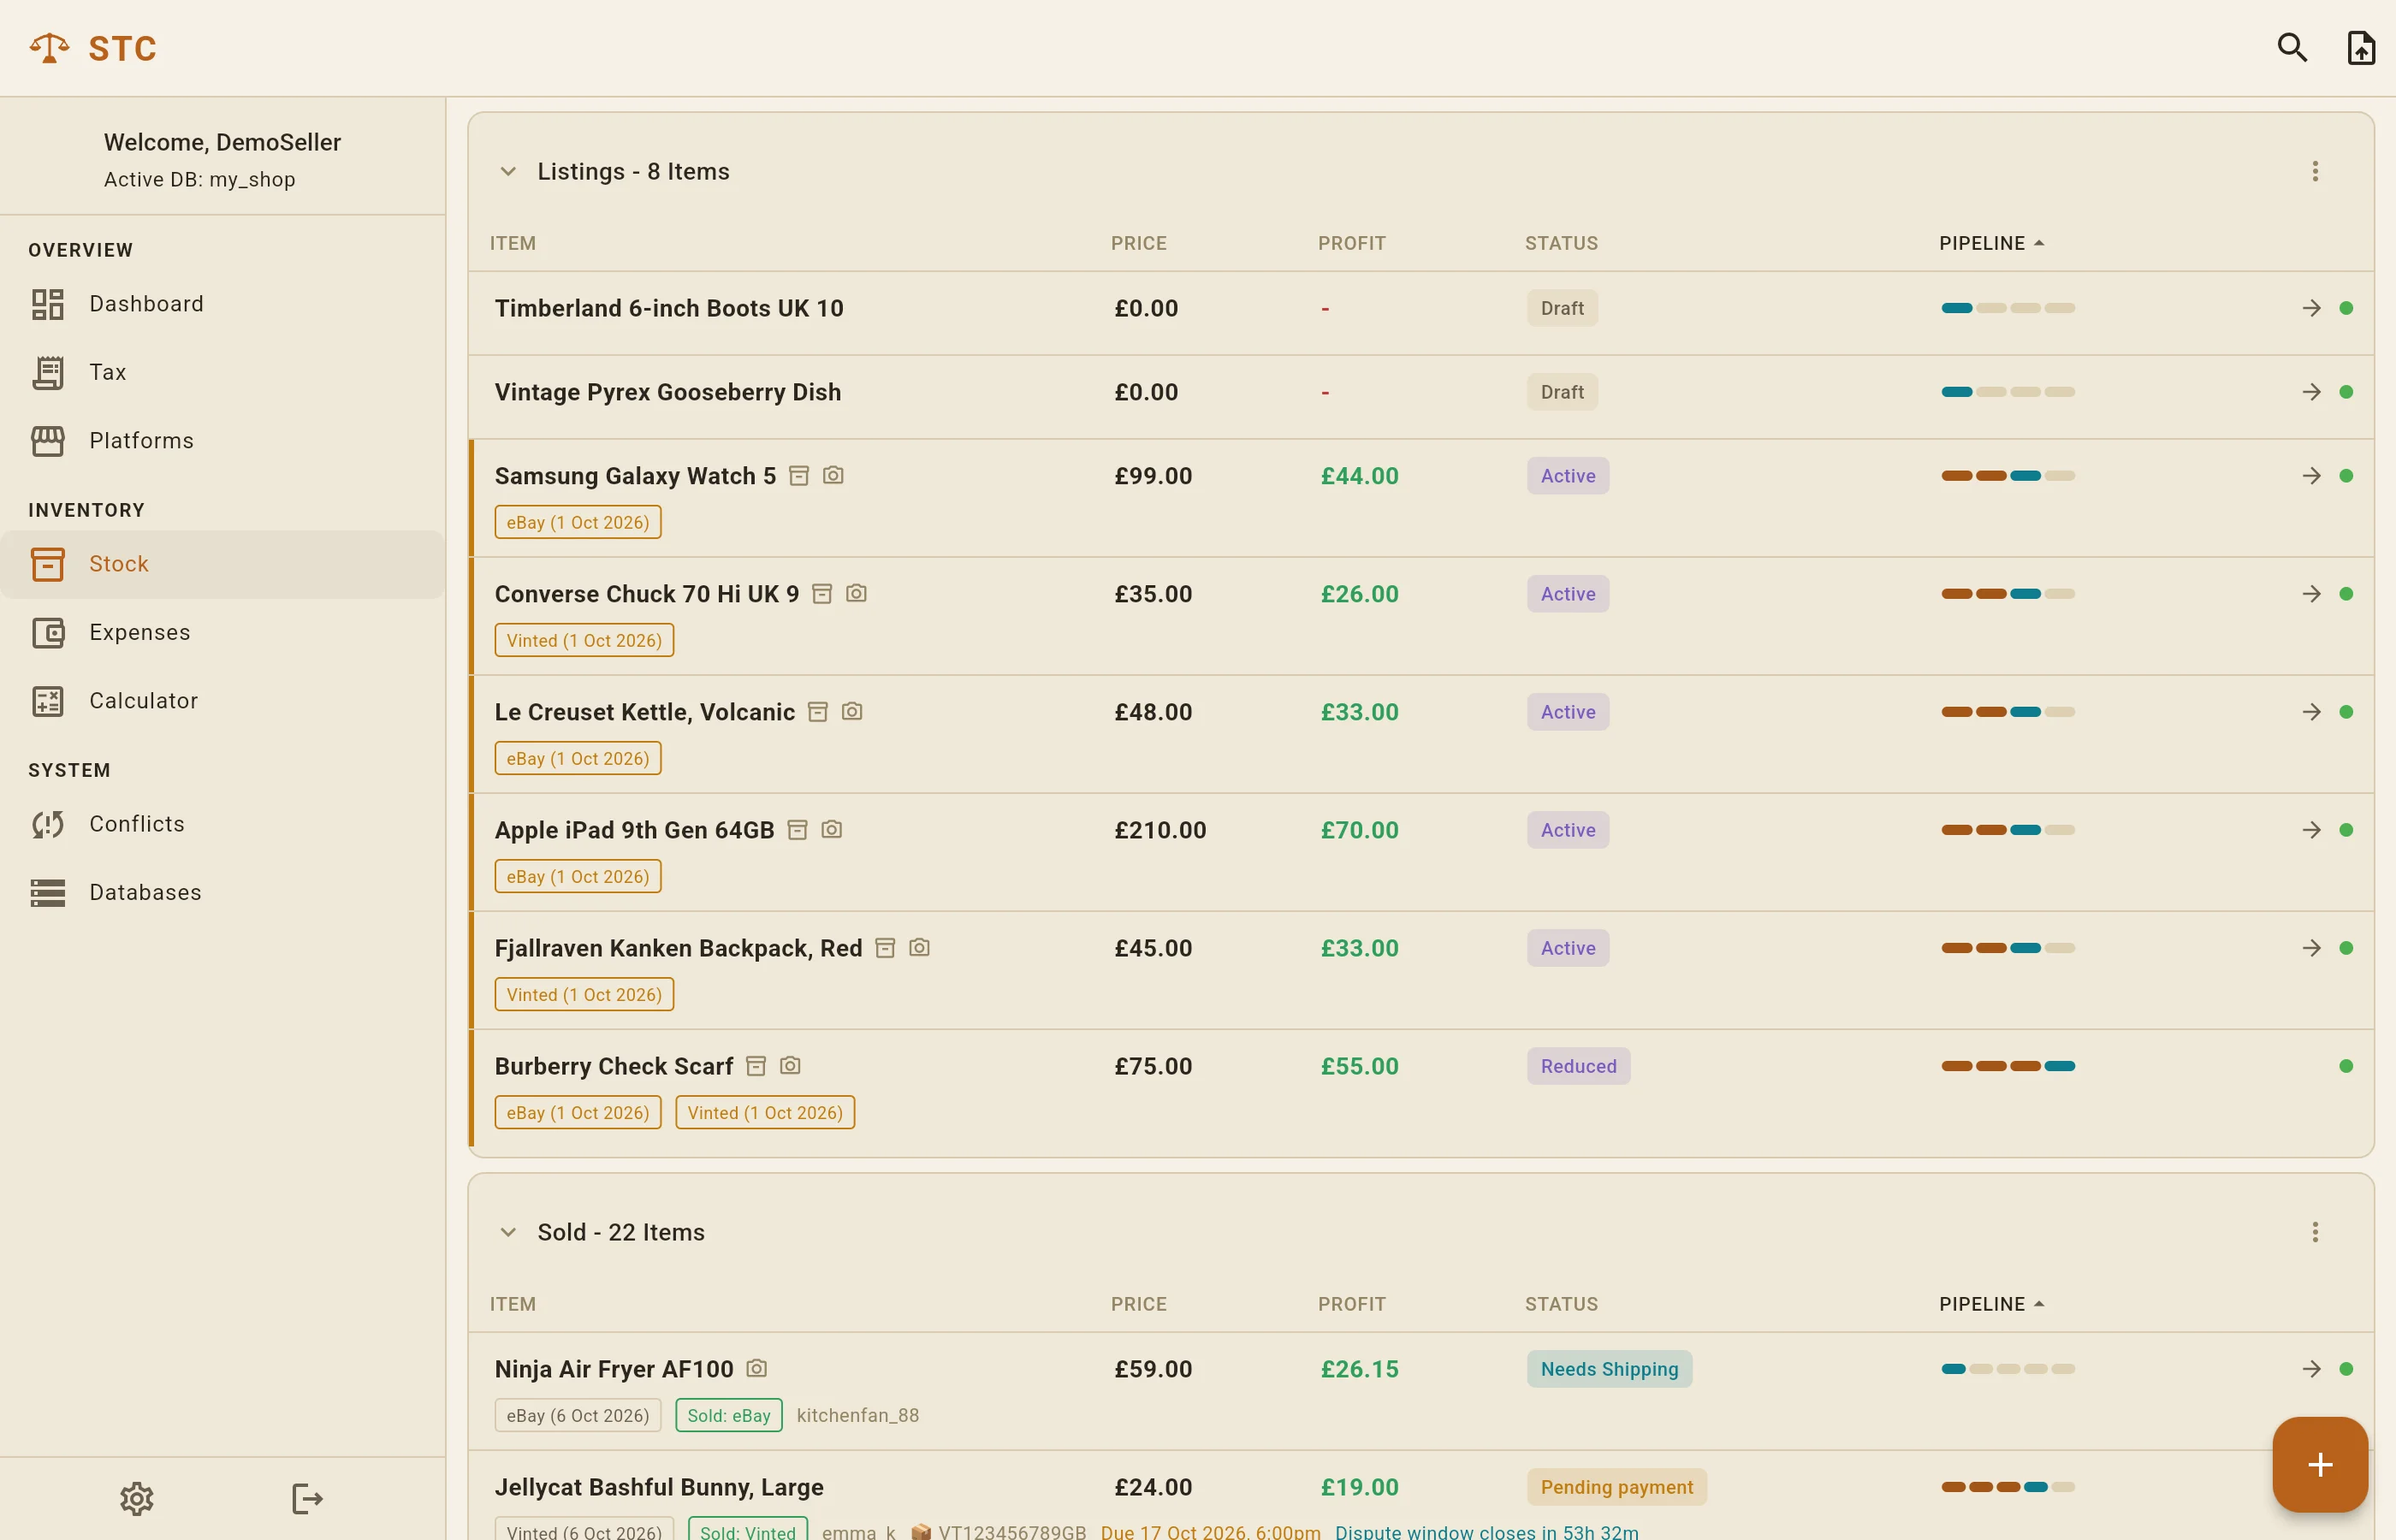Click eBay (1 Oct 2026) tag on Samsung Watch
This screenshot has height=1540, width=2396.
[578, 522]
